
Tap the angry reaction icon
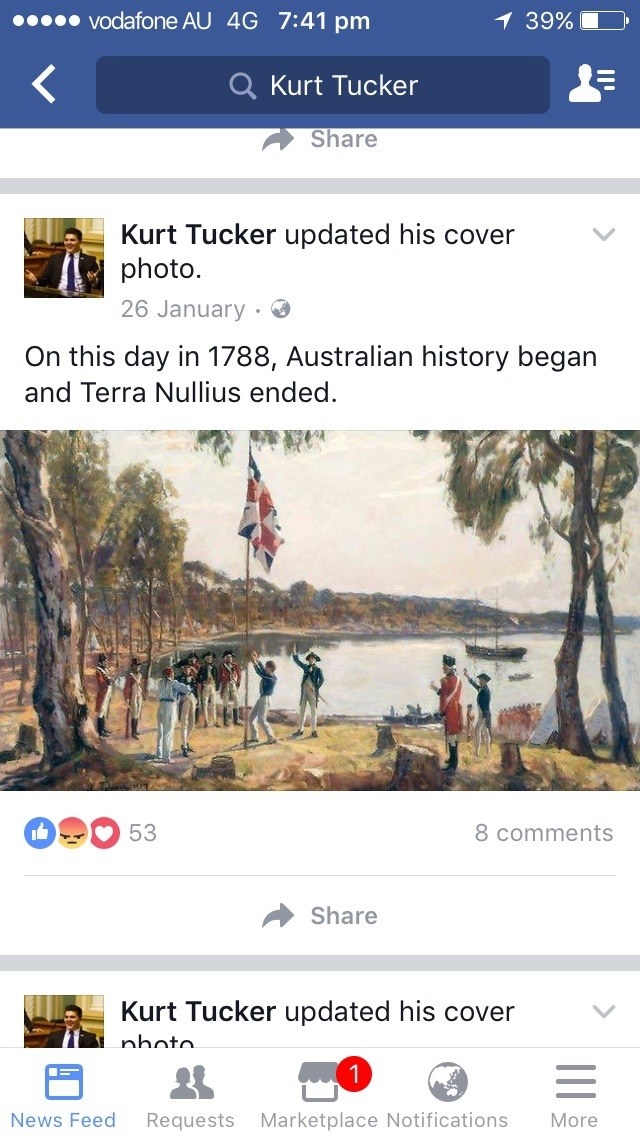[x=72, y=833]
